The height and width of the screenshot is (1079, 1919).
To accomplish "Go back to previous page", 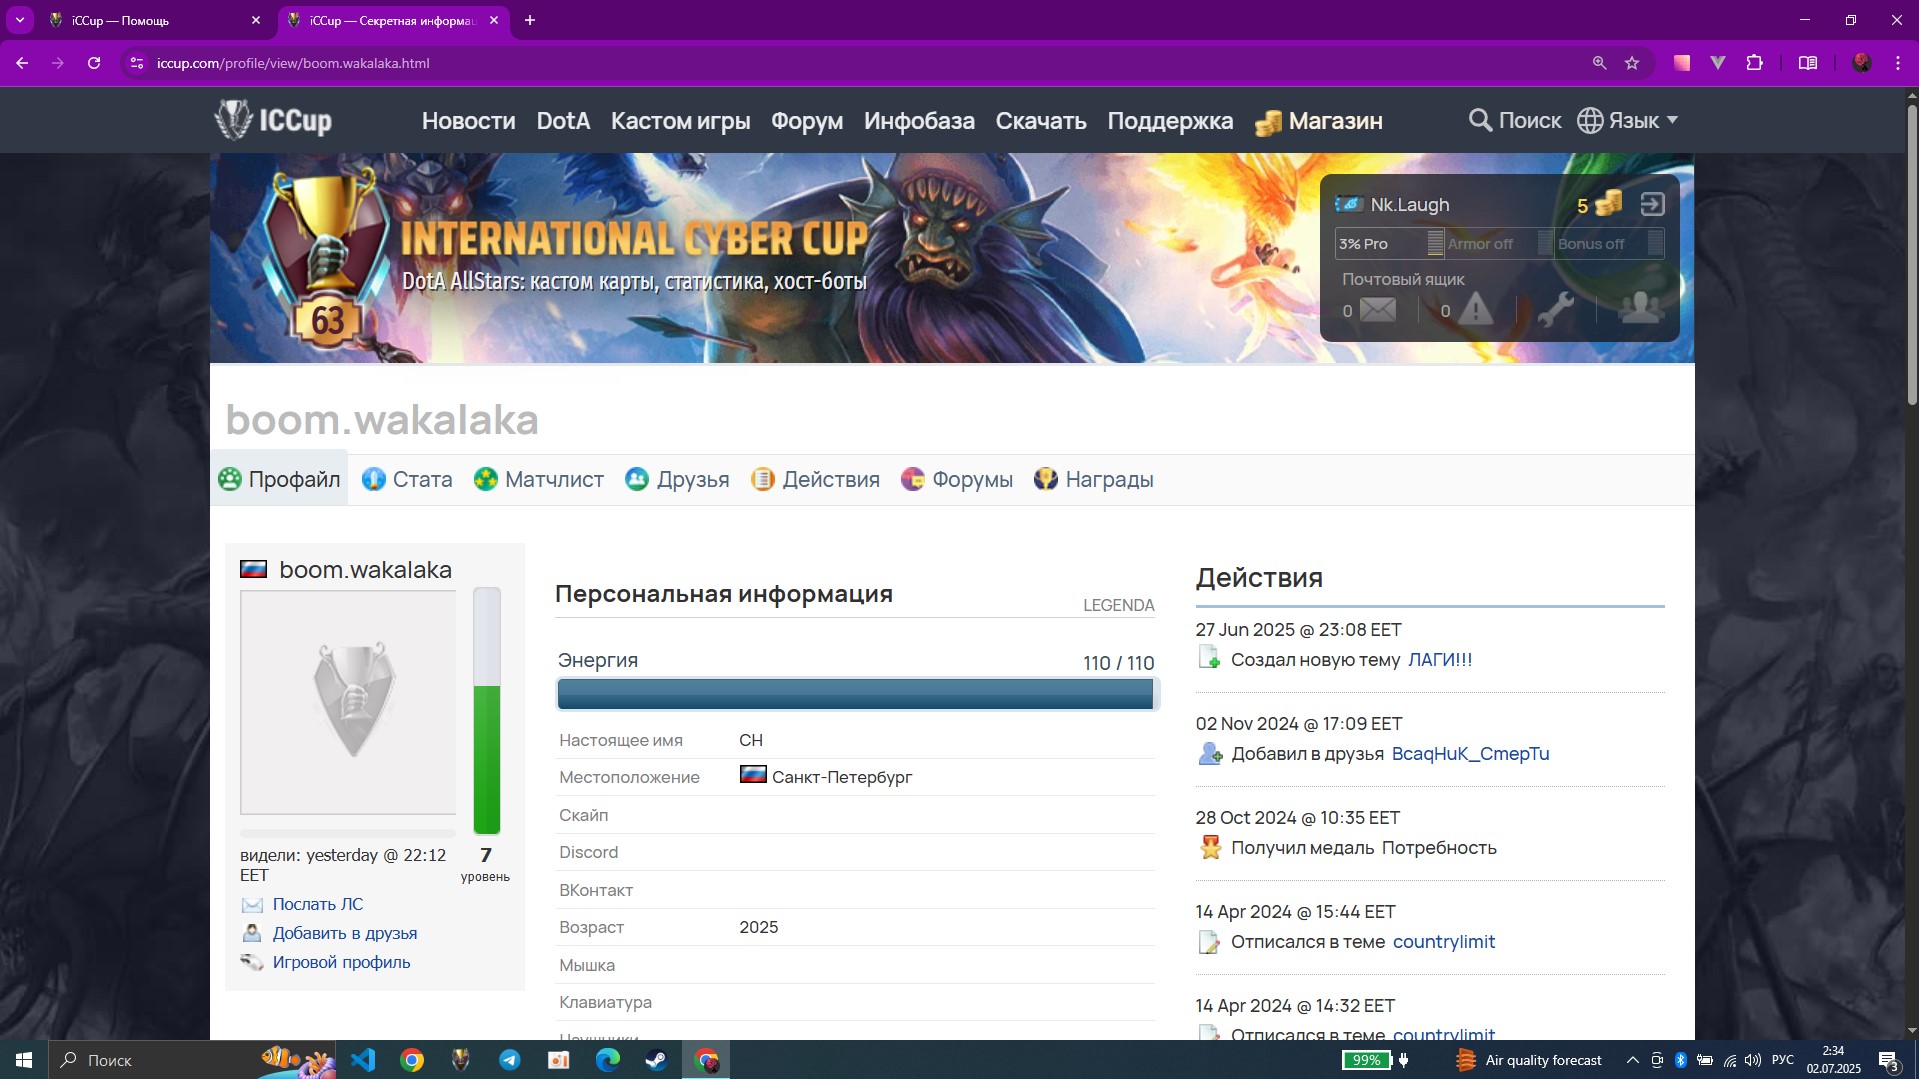I will pyautogui.click(x=22, y=63).
